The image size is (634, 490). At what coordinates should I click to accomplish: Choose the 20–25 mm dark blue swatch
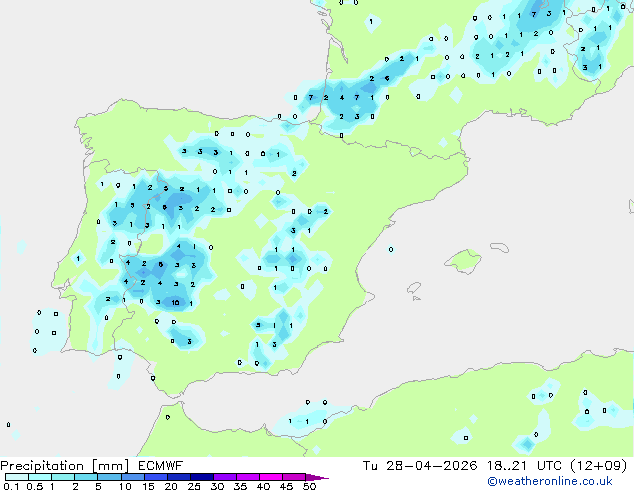pyautogui.click(x=179, y=477)
